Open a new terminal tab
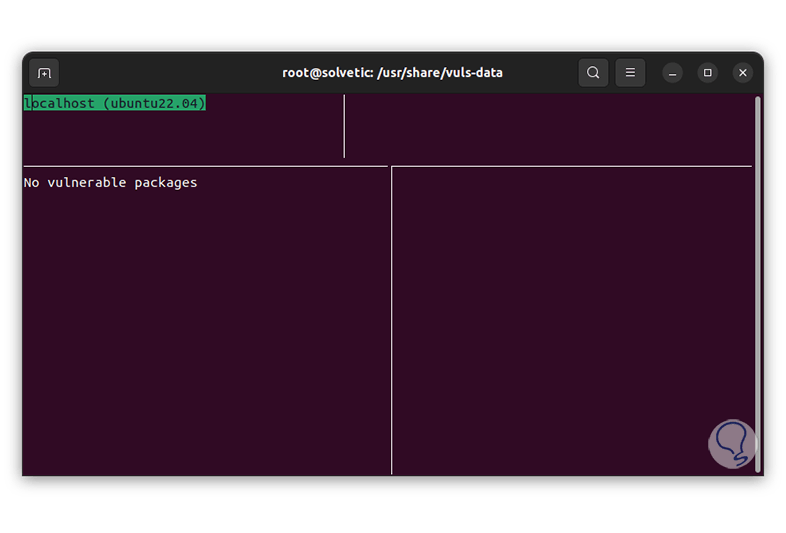Viewport: 786px width, 533px height. click(x=44, y=73)
